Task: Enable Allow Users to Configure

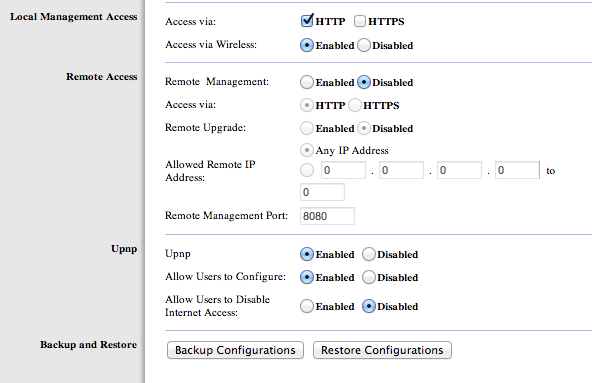Action: [x=307, y=277]
